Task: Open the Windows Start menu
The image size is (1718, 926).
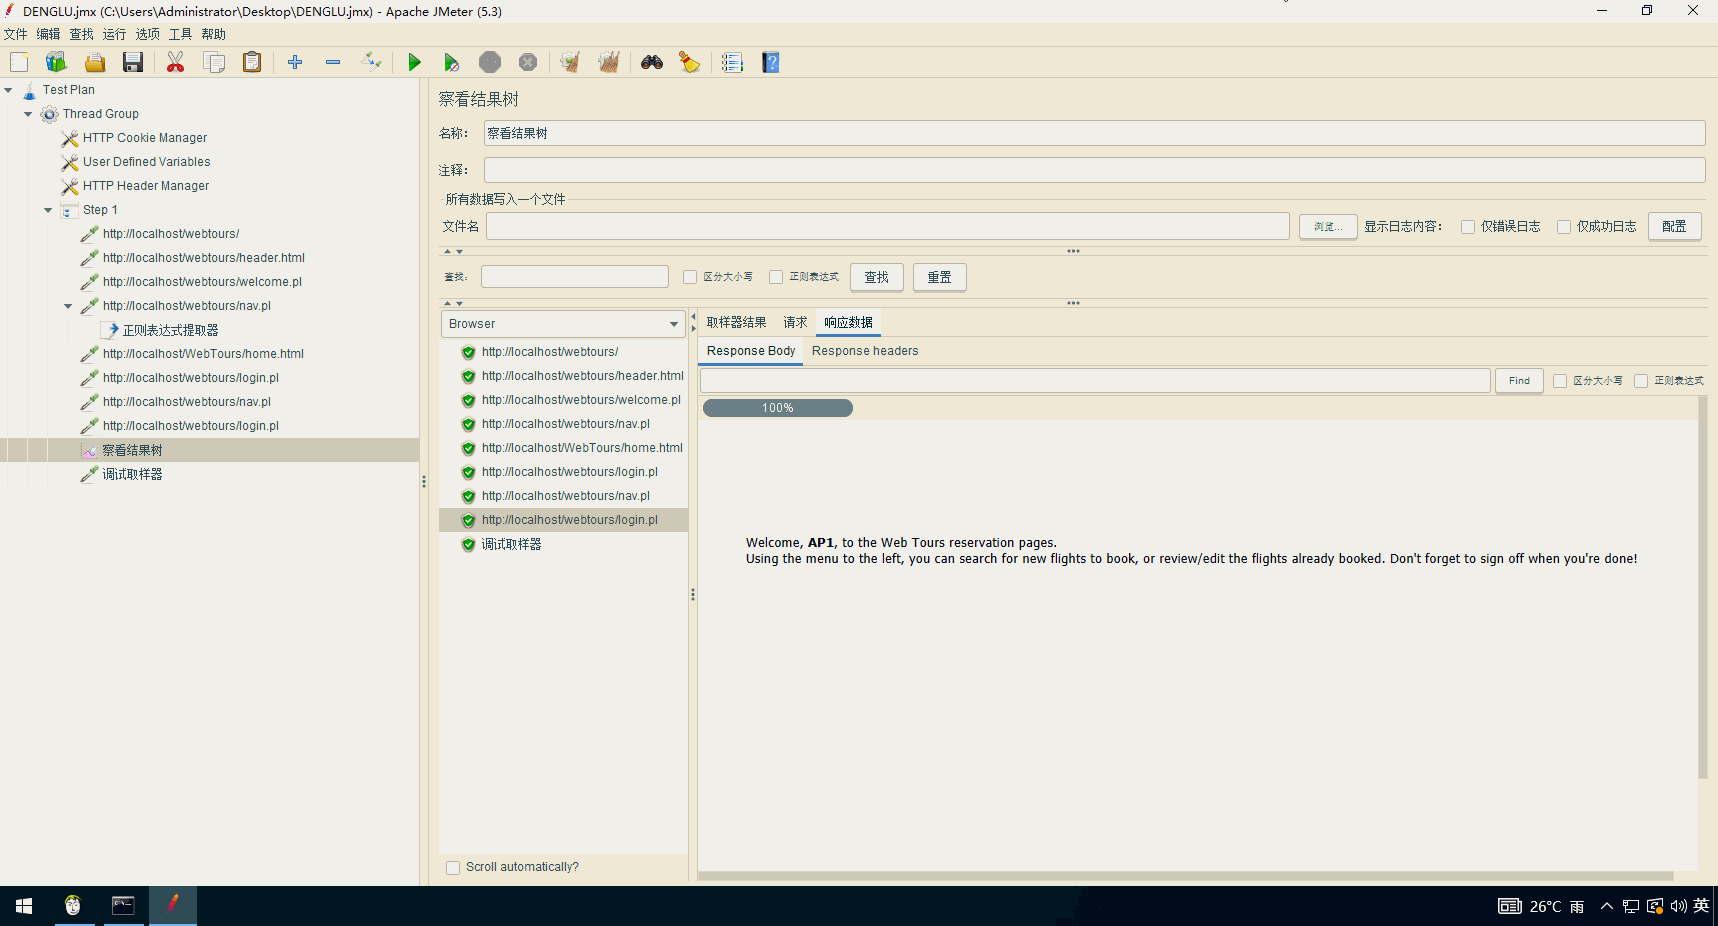Action: tap(24, 906)
